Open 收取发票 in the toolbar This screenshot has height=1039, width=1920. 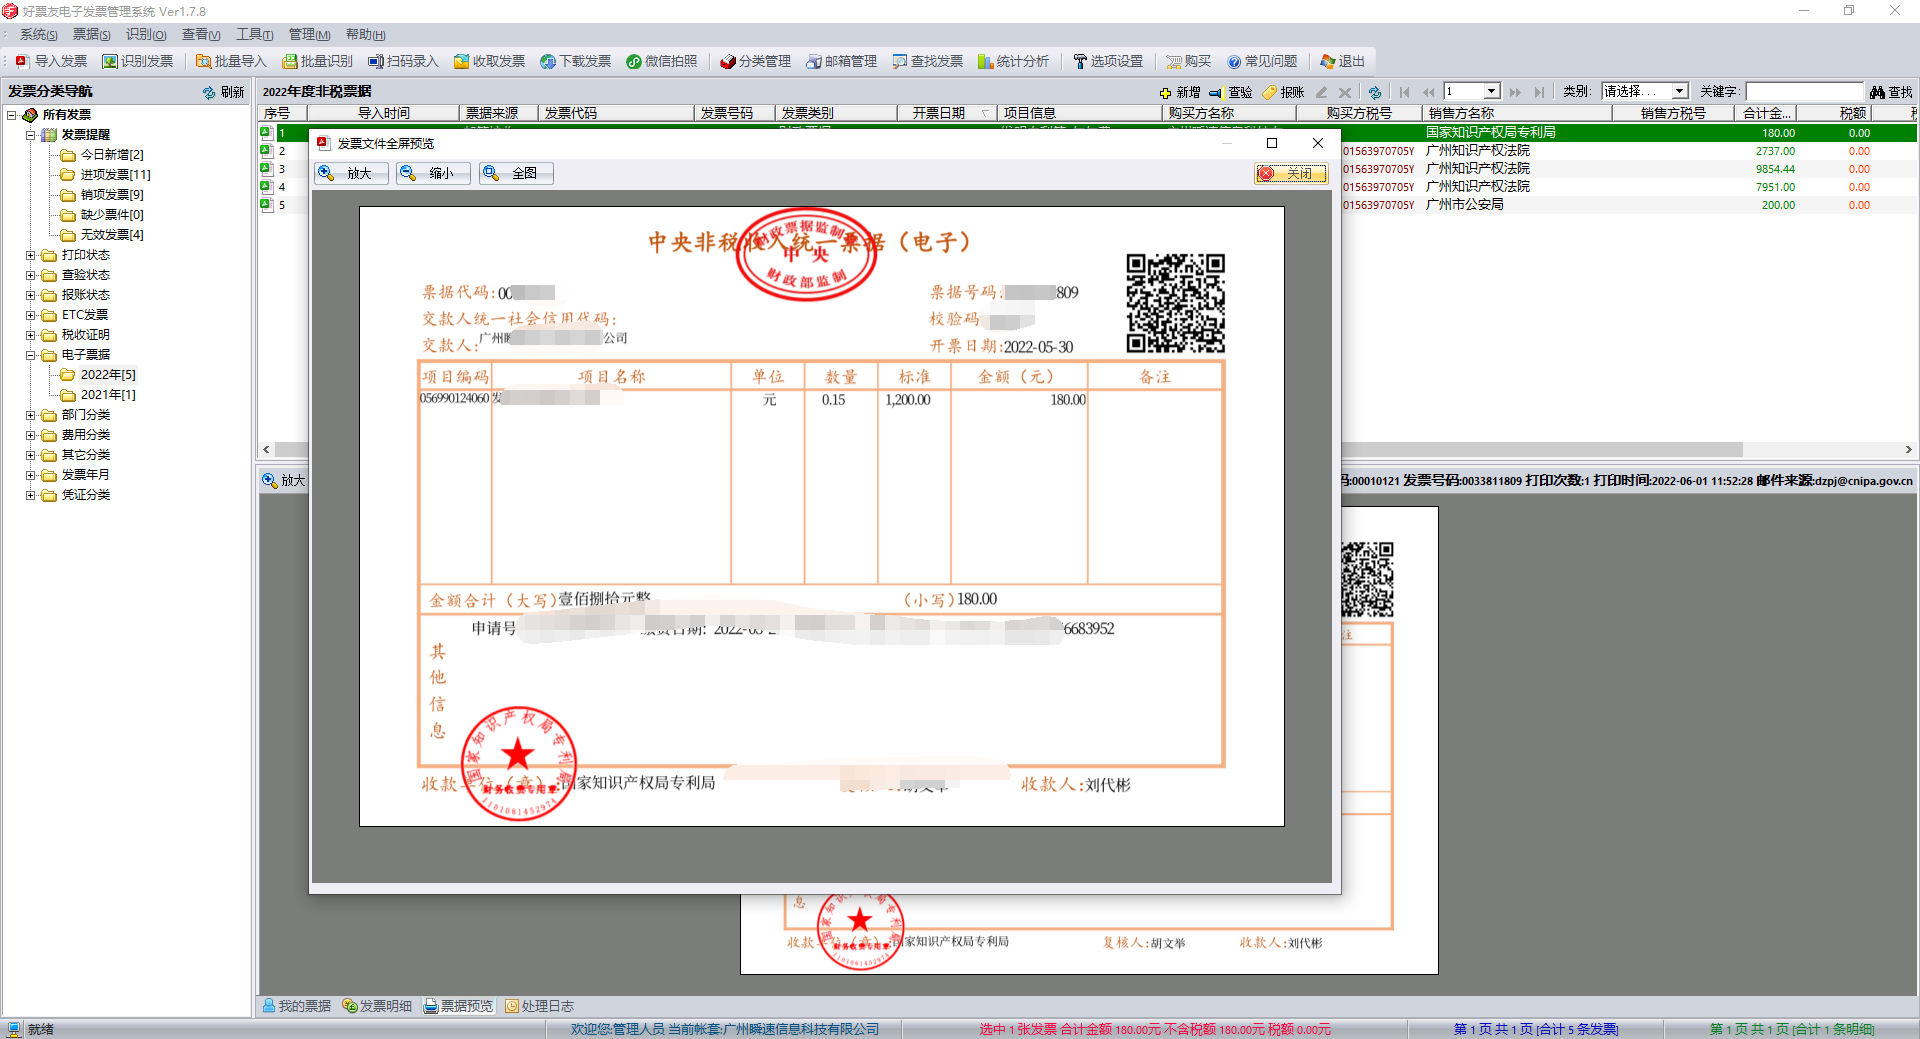click(489, 61)
